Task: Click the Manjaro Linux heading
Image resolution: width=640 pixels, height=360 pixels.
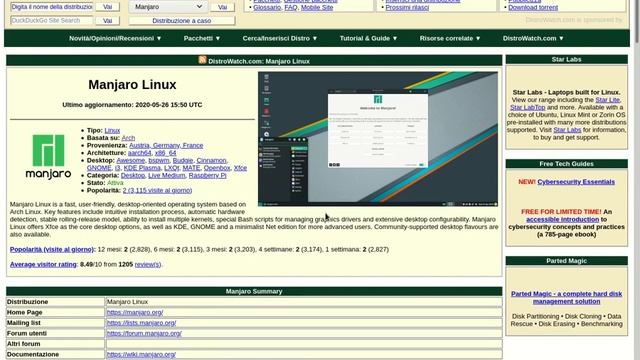Action: click(132, 84)
